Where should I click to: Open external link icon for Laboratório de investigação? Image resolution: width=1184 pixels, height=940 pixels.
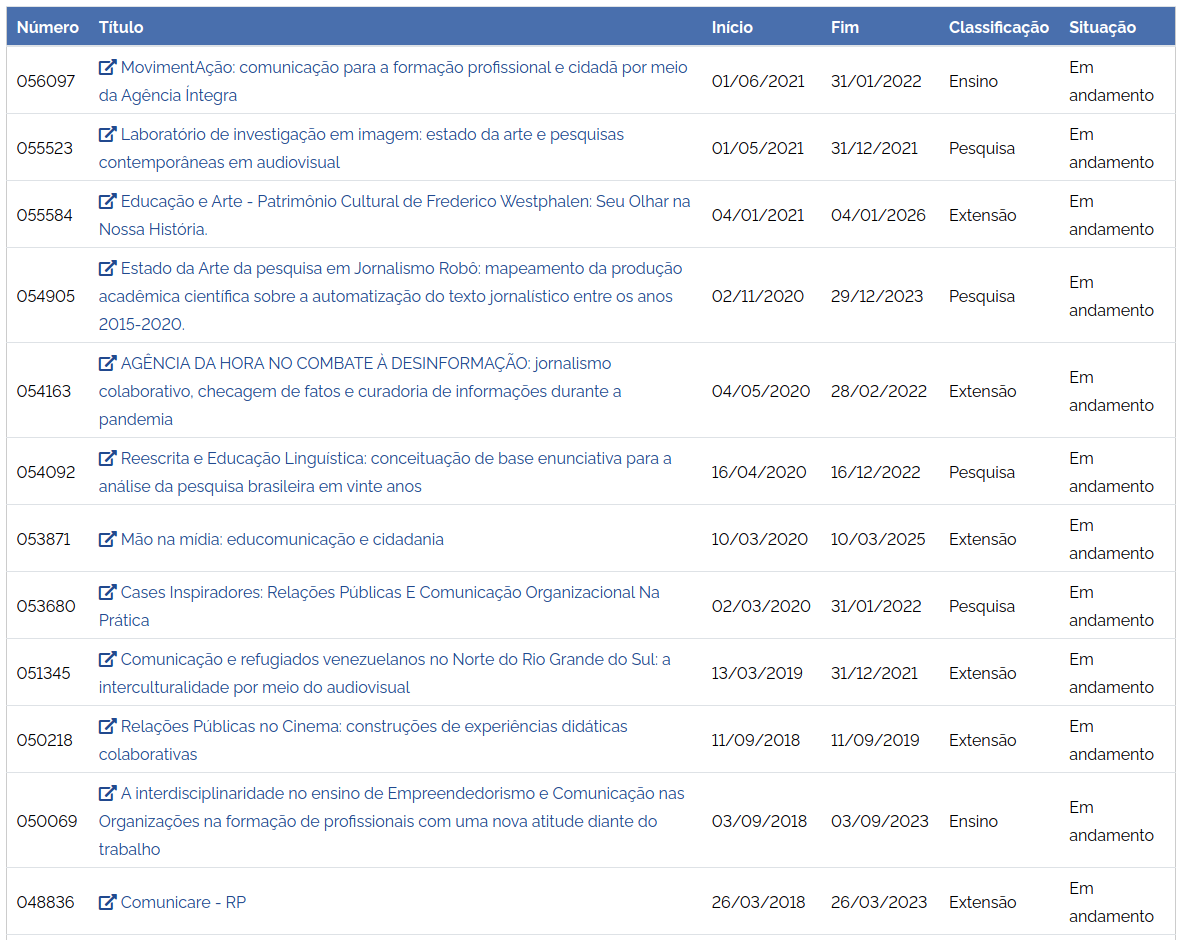pyautogui.click(x=108, y=135)
